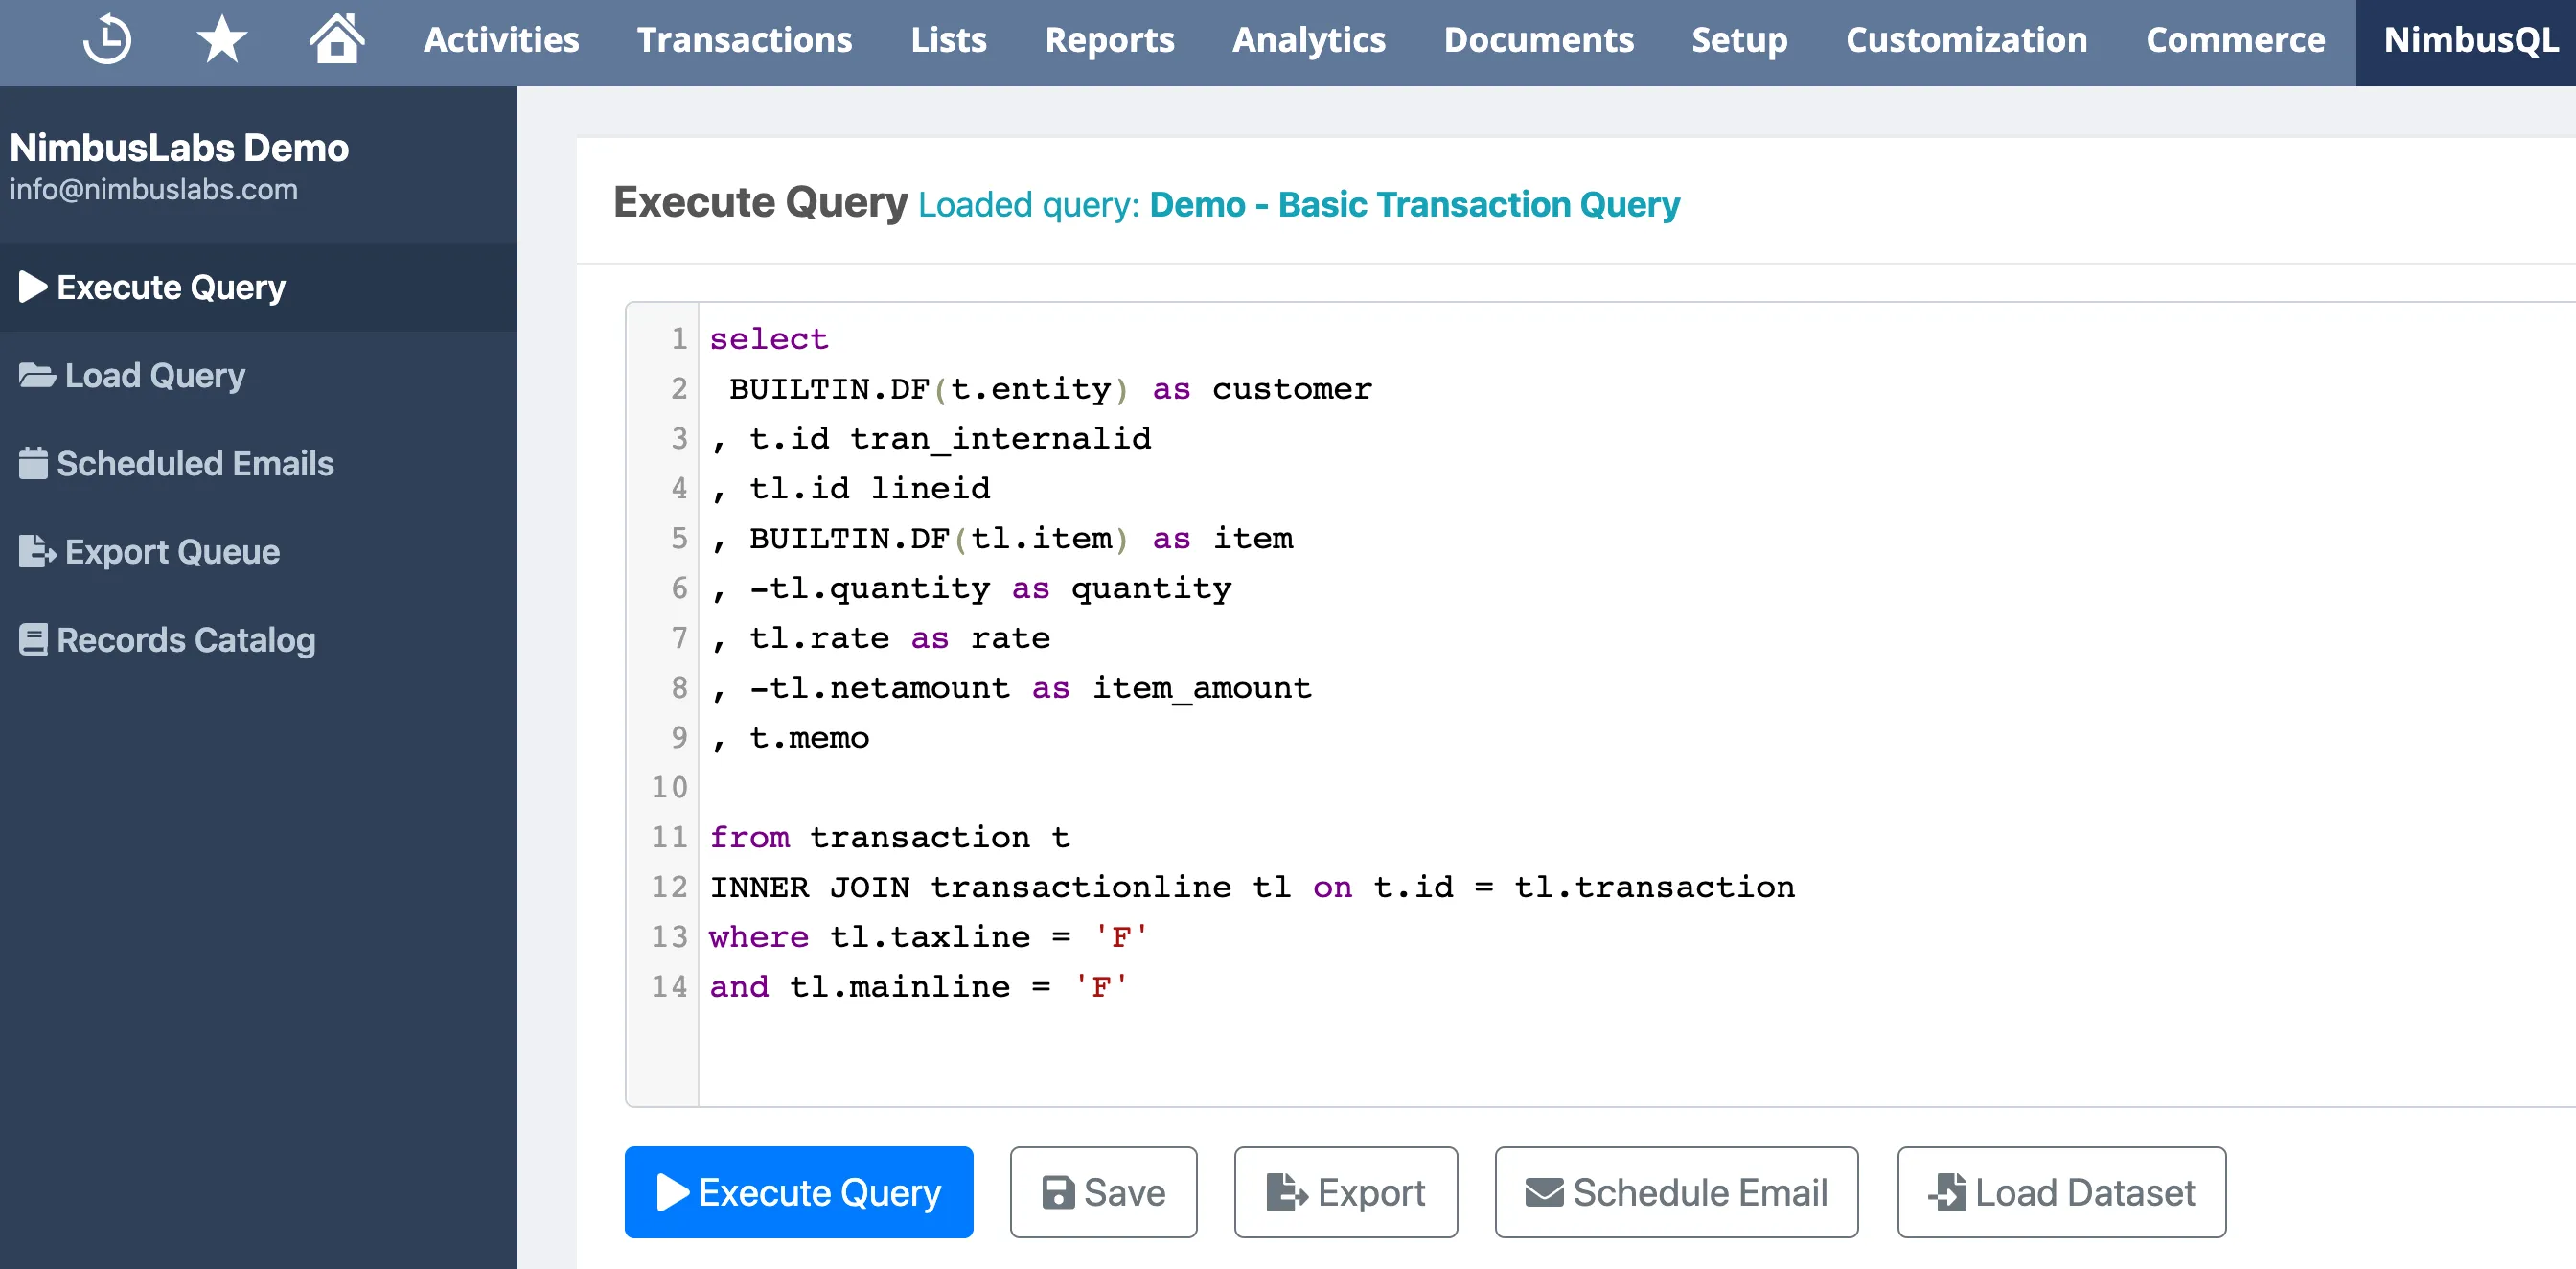This screenshot has width=2576, height=1269.
Task: Click the calendar icon for Scheduled Emails
Action: click(x=33, y=463)
